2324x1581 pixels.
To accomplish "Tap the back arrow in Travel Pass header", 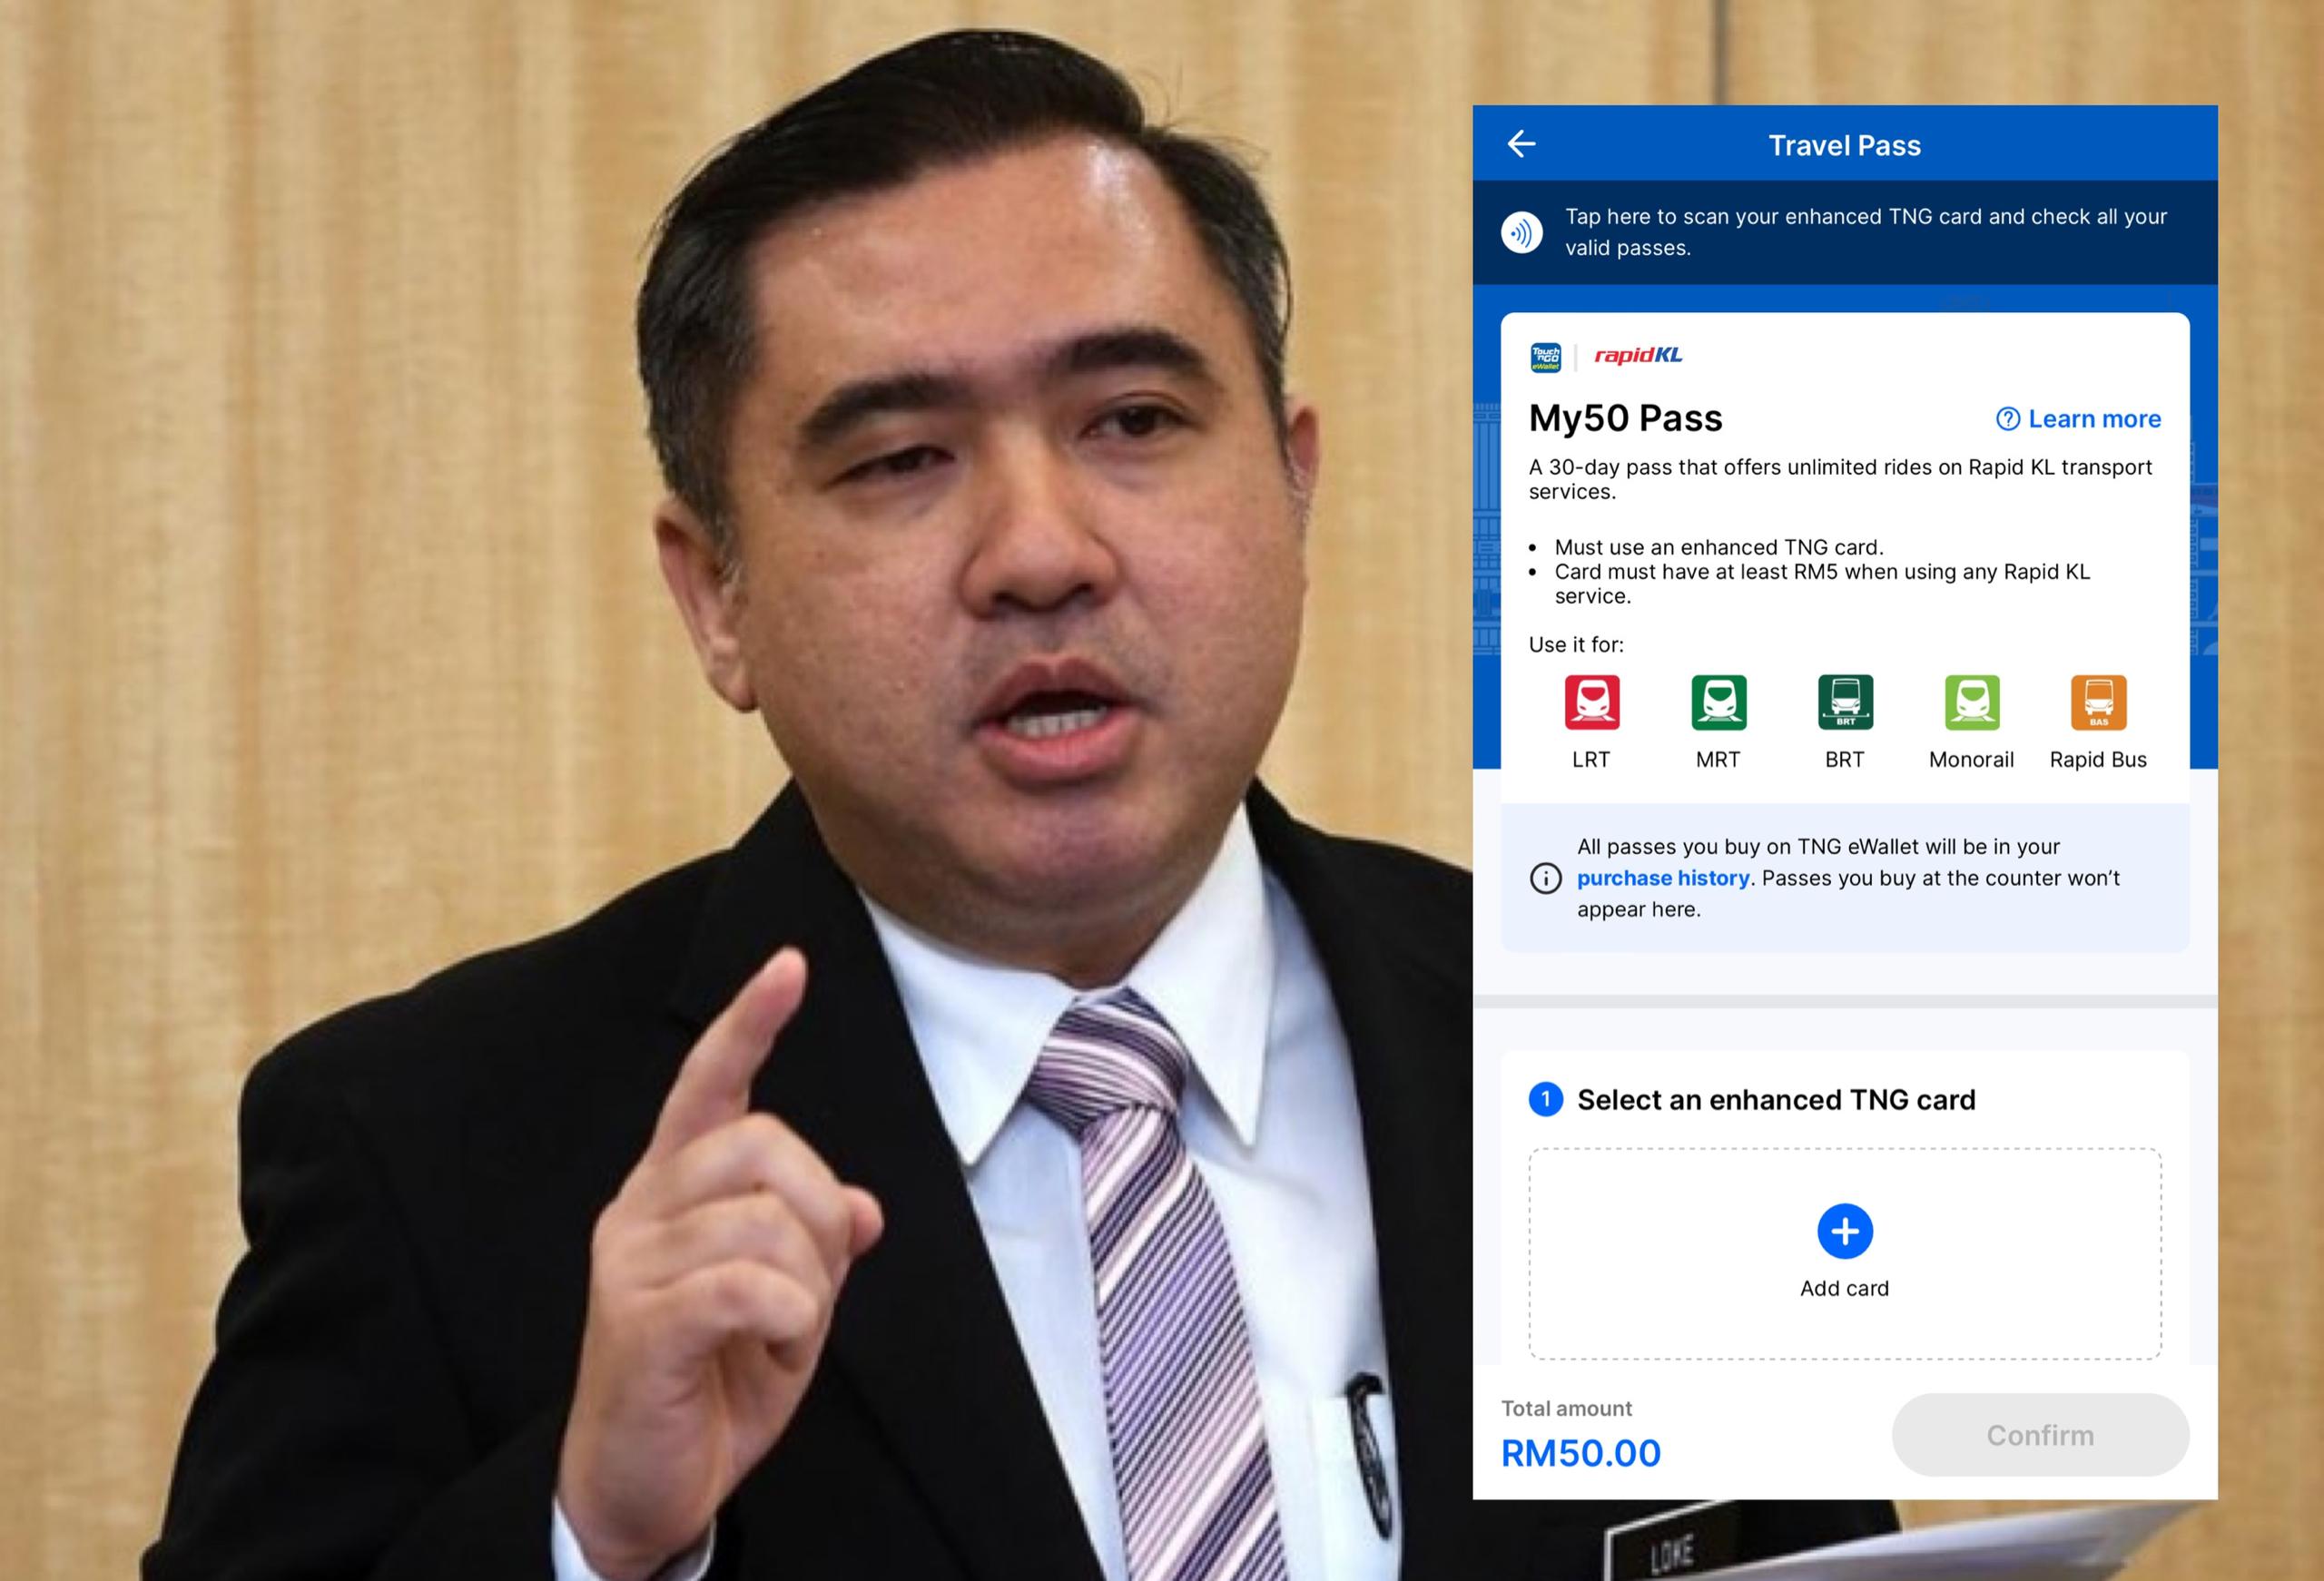I will click(x=1521, y=144).
